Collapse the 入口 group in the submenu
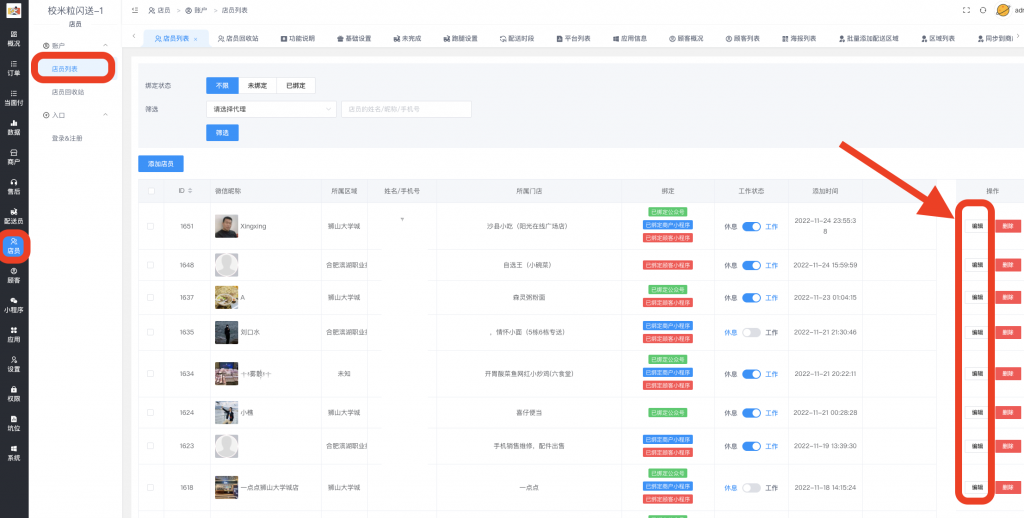Image resolution: width=1024 pixels, height=518 pixels. click(x=106, y=115)
